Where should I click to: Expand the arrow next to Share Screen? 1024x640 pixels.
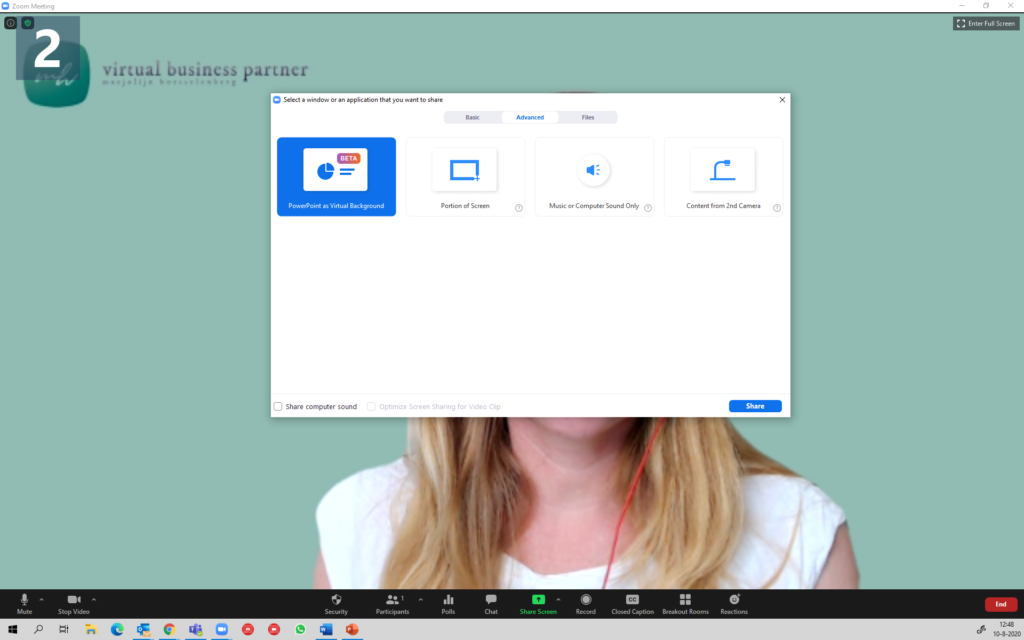tap(558, 599)
